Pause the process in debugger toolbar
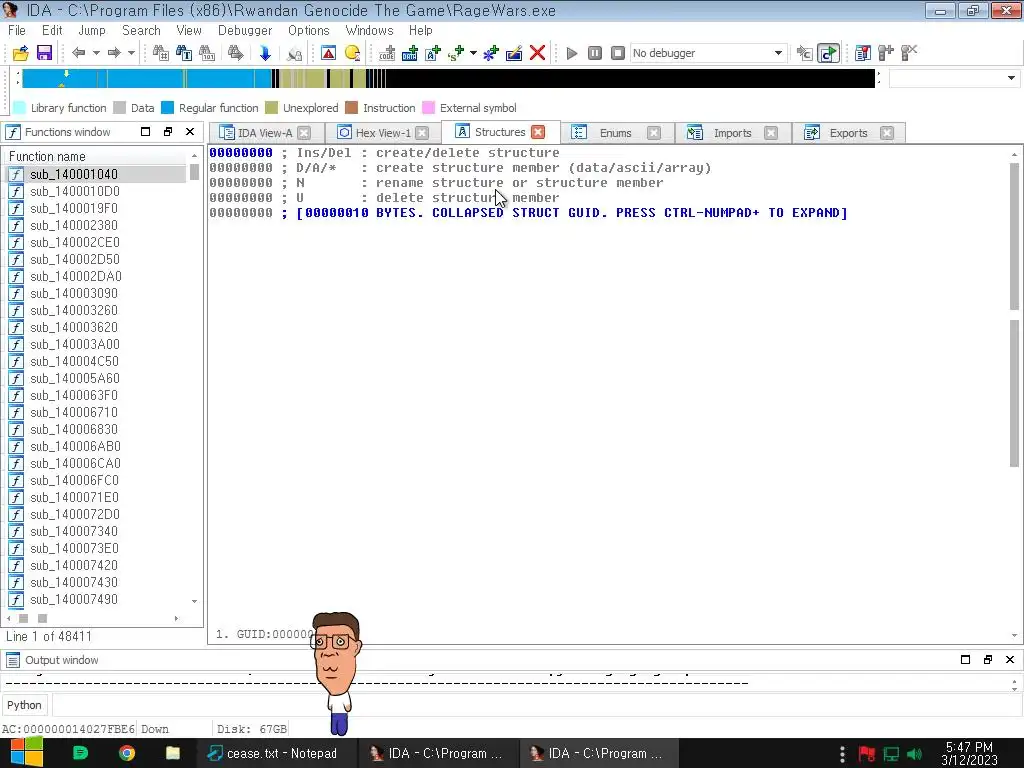Viewport: 1024px width, 768px height. (x=594, y=53)
